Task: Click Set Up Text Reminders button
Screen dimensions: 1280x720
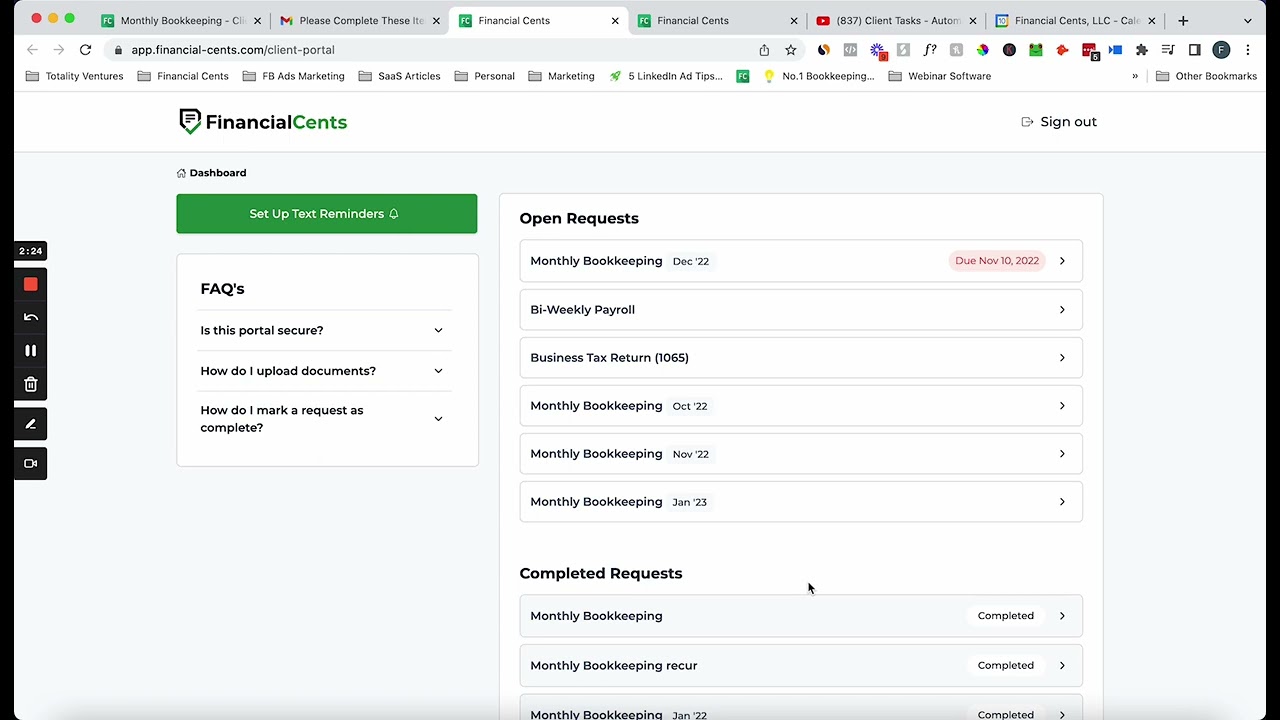Action: [x=327, y=214]
